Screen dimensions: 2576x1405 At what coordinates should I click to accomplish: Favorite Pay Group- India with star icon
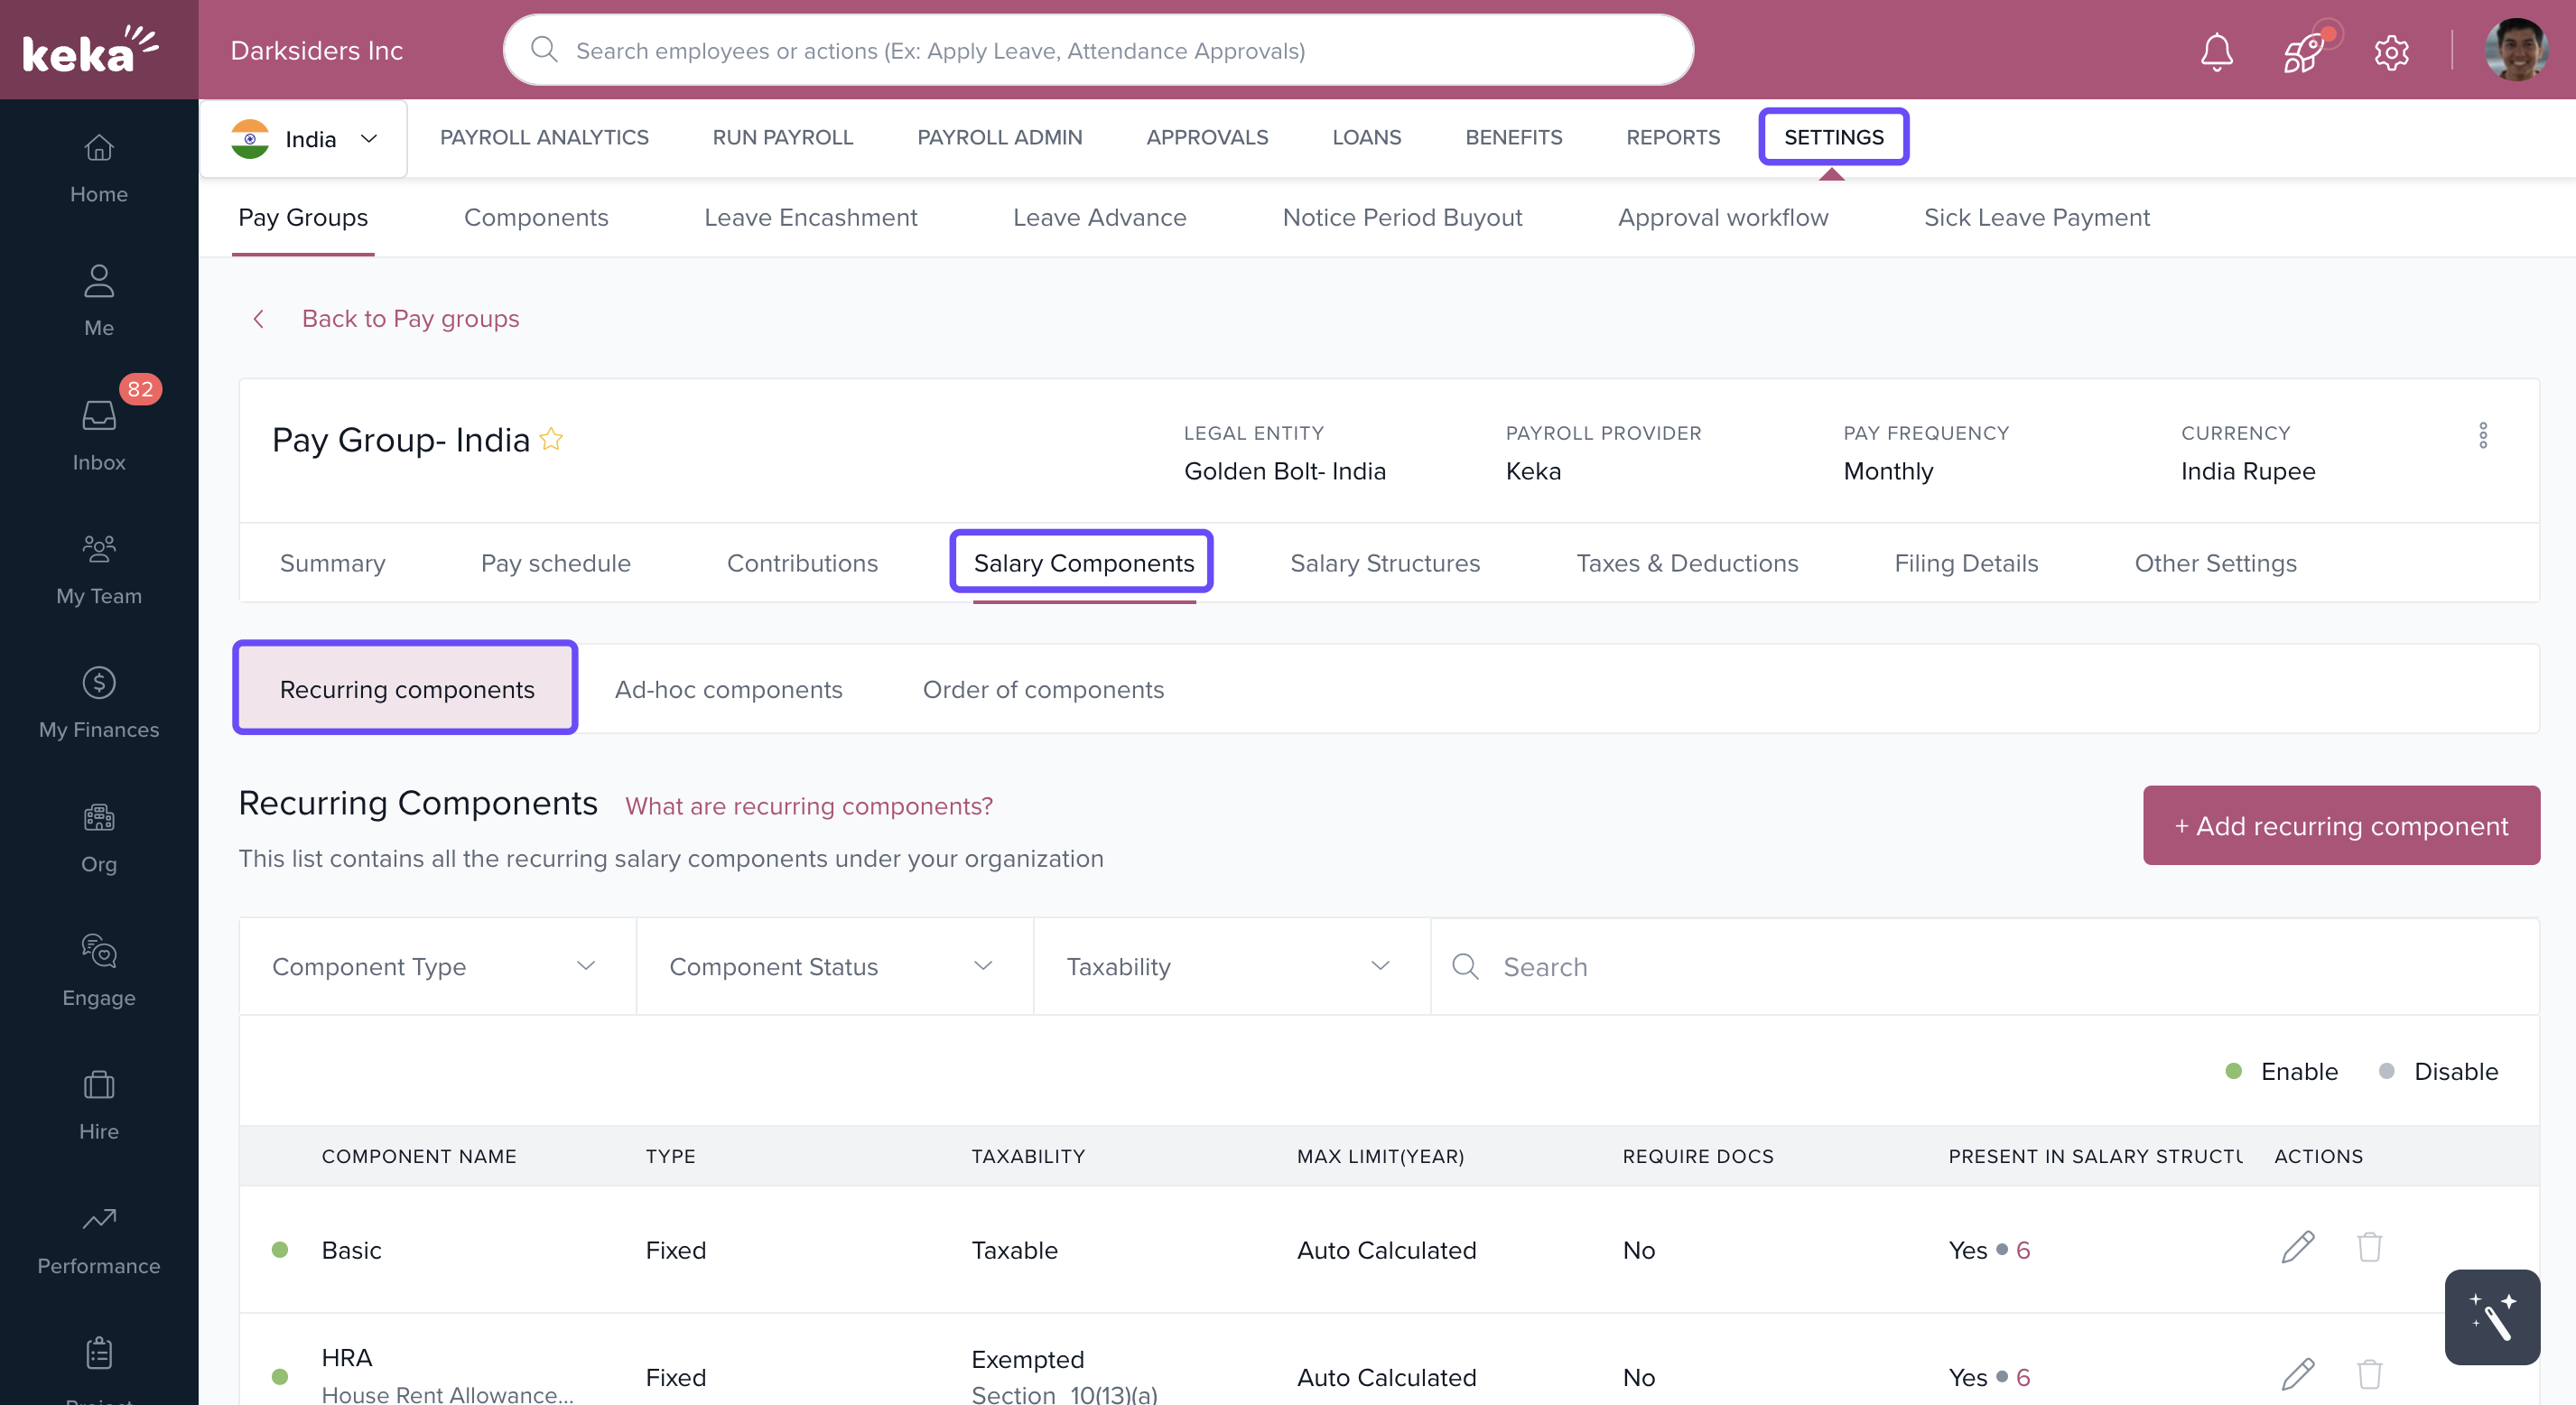click(x=551, y=439)
